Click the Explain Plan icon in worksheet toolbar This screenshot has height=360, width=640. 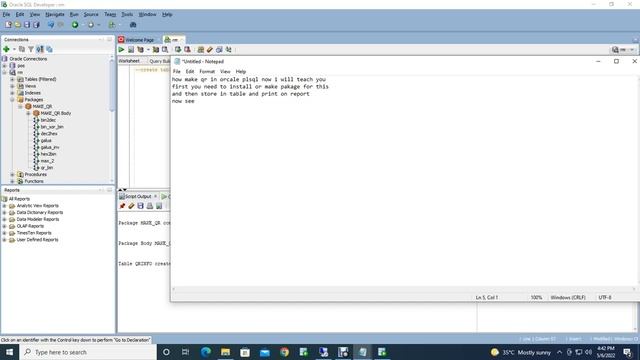pyautogui.click(x=140, y=50)
